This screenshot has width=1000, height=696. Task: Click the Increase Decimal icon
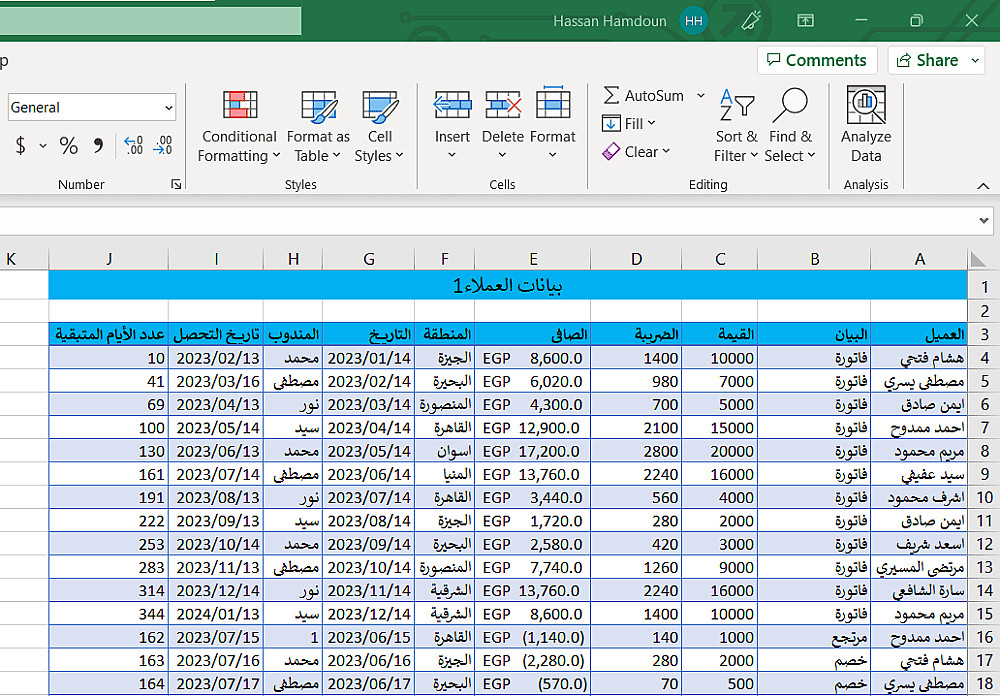[133, 146]
